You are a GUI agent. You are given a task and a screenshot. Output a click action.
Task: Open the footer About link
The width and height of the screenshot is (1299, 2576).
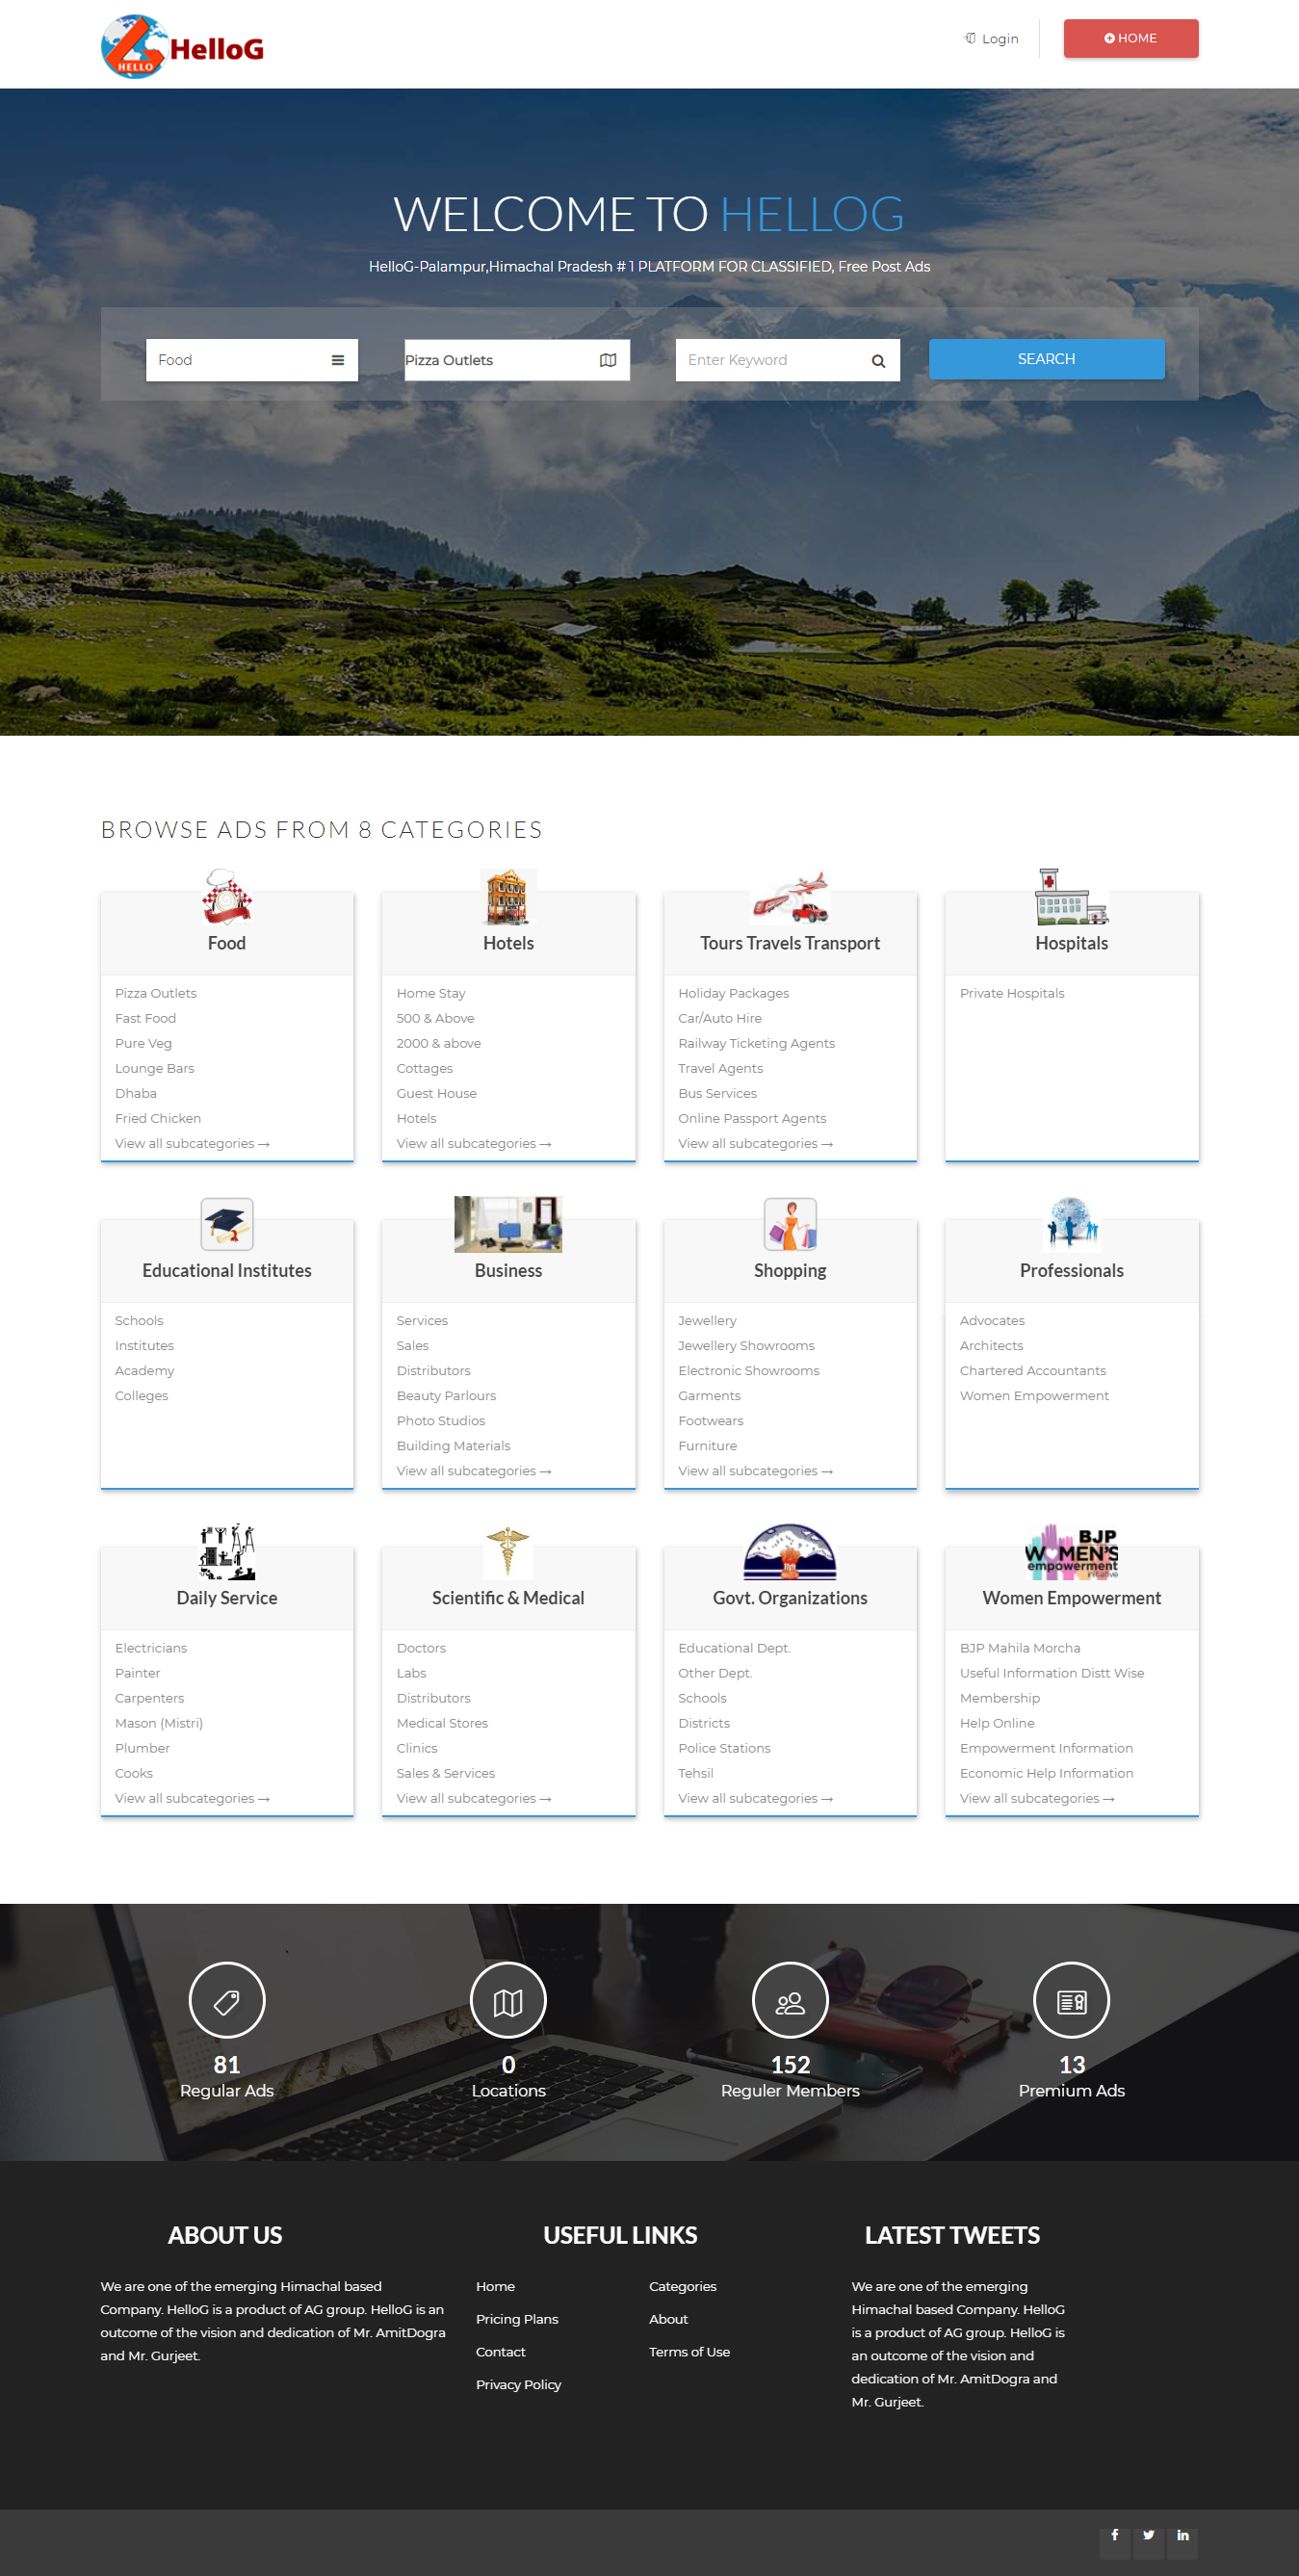tap(669, 2319)
